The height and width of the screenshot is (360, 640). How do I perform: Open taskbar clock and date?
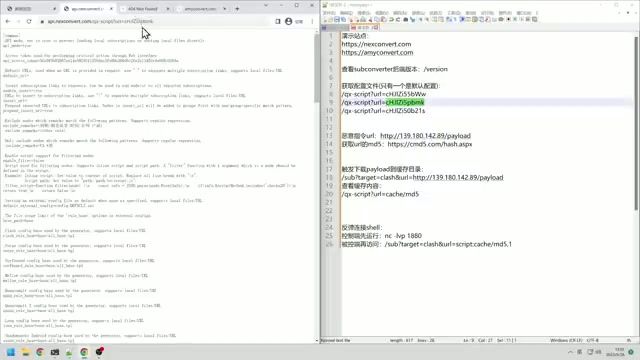point(616,352)
